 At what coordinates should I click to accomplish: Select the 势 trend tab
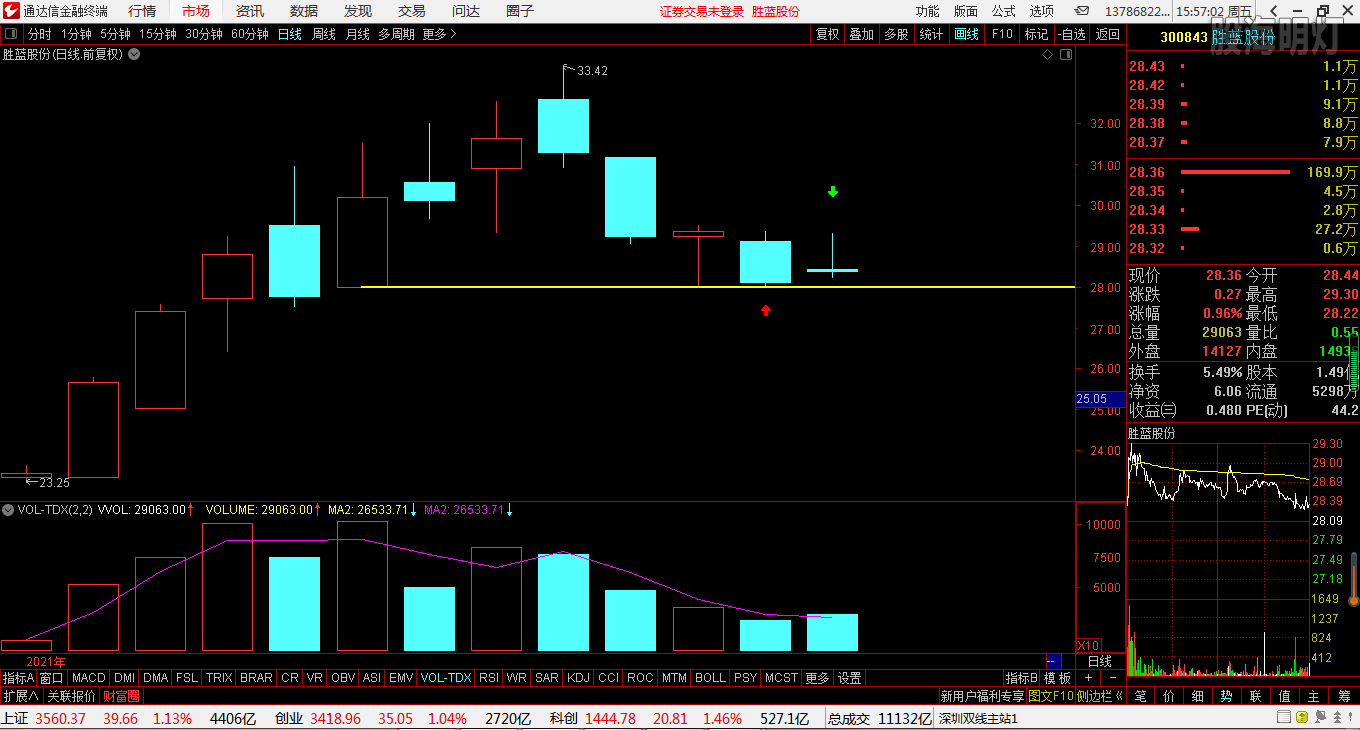coord(1227,696)
